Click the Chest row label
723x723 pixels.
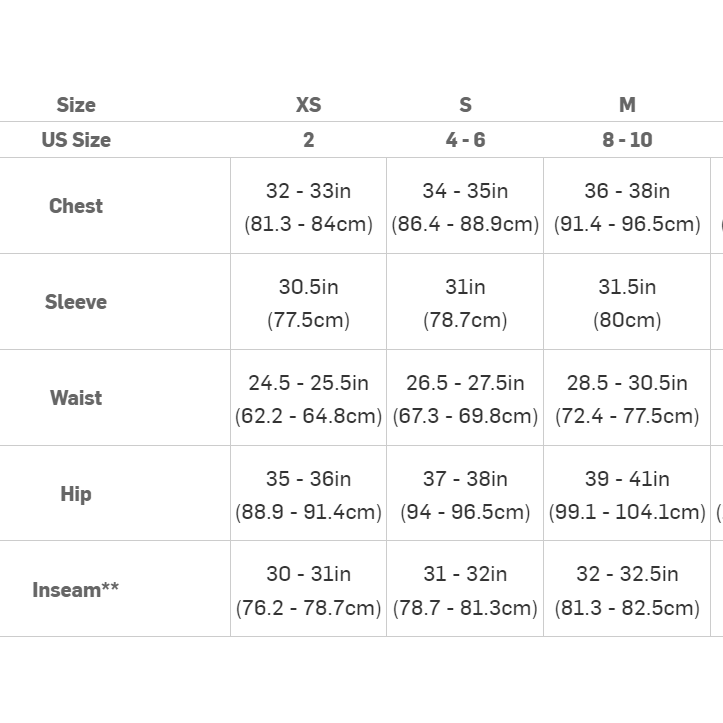point(76,206)
